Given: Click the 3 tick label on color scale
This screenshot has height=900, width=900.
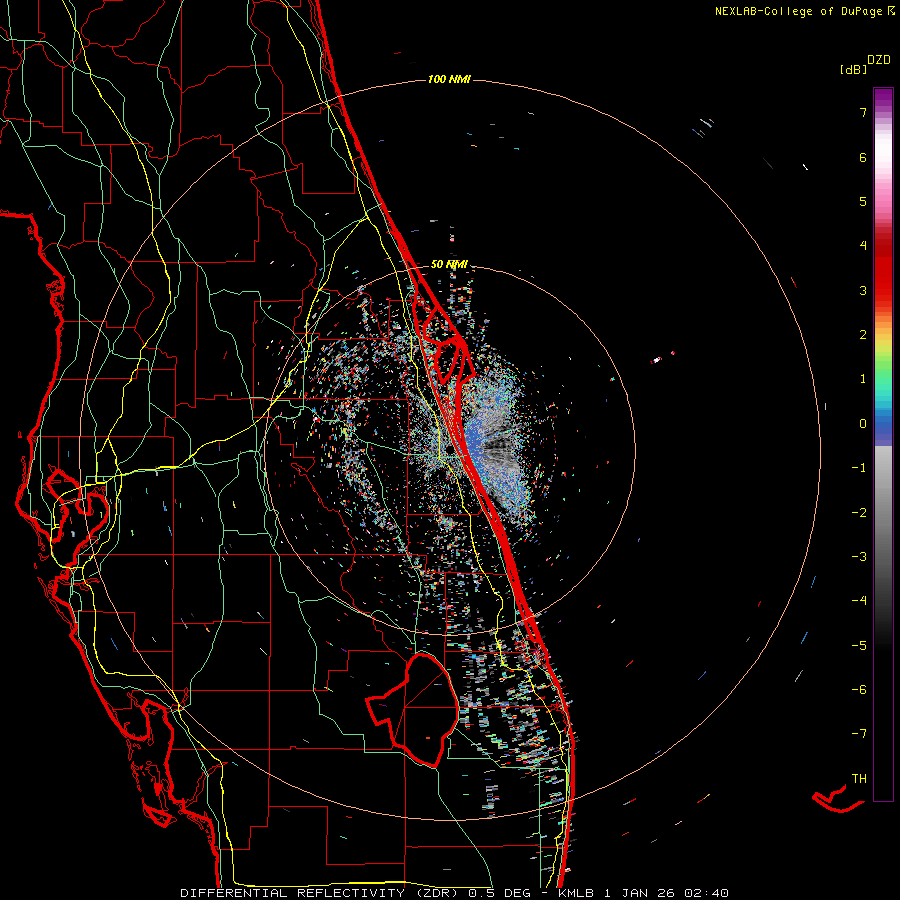Looking at the screenshot, I should (x=863, y=290).
